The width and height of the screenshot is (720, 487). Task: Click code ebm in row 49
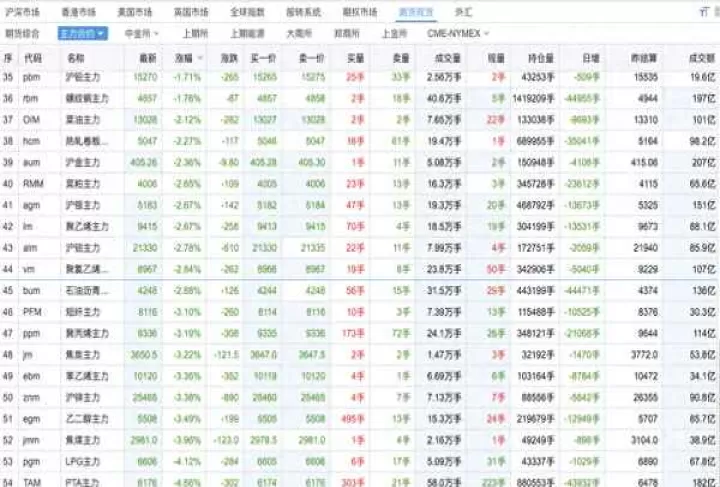point(31,376)
